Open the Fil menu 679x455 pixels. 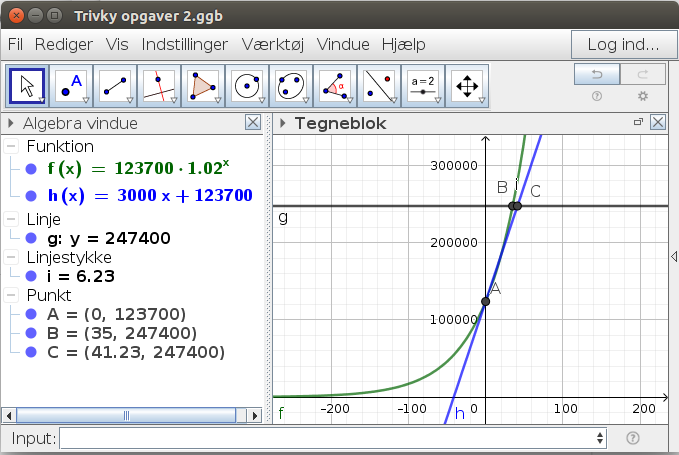click(15, 44)
